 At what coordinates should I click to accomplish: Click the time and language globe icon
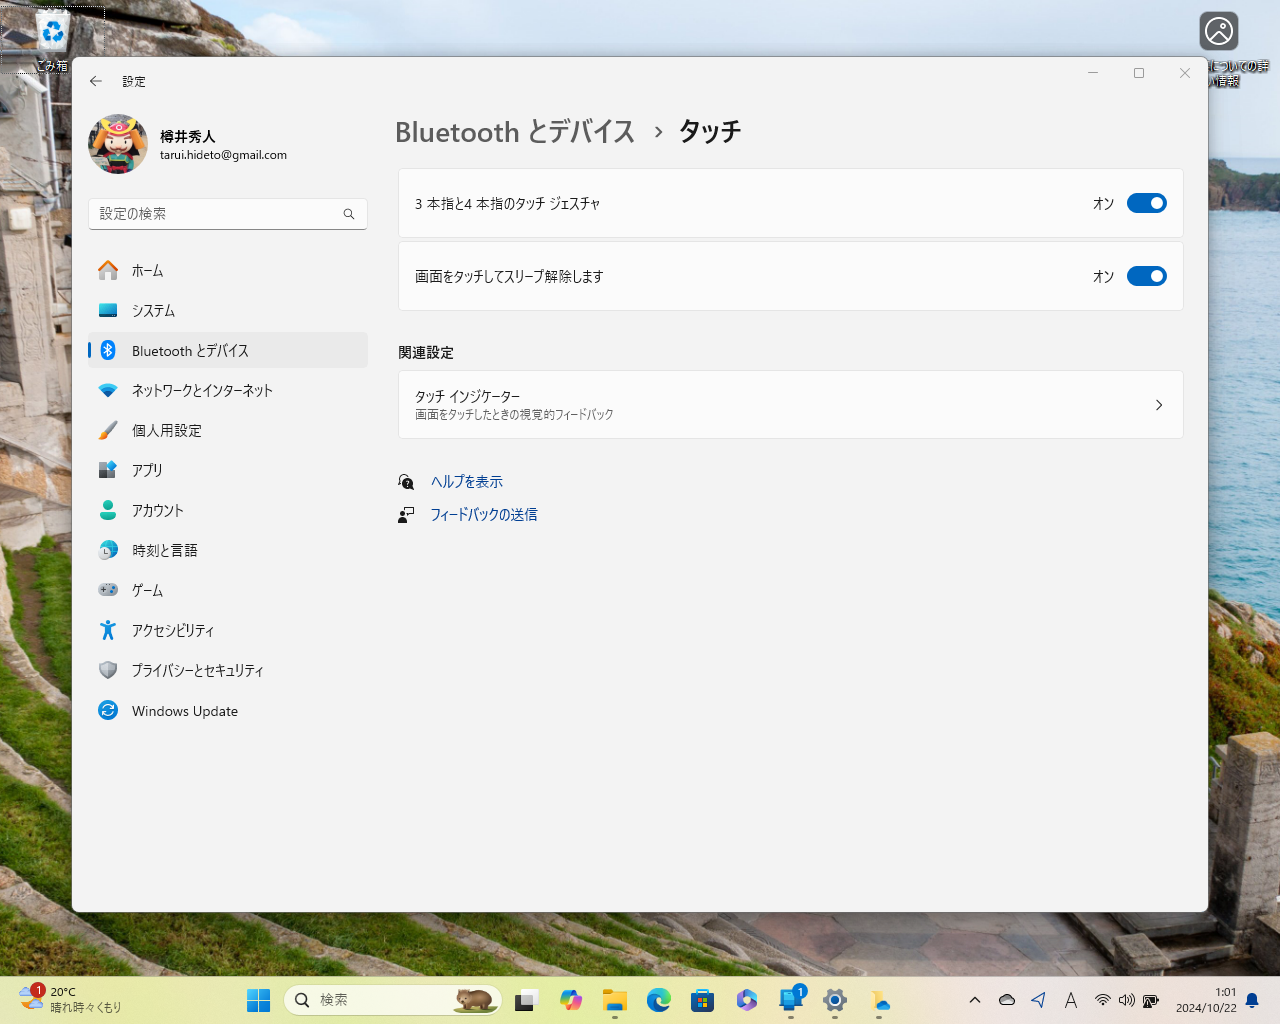tap(108, 550)
